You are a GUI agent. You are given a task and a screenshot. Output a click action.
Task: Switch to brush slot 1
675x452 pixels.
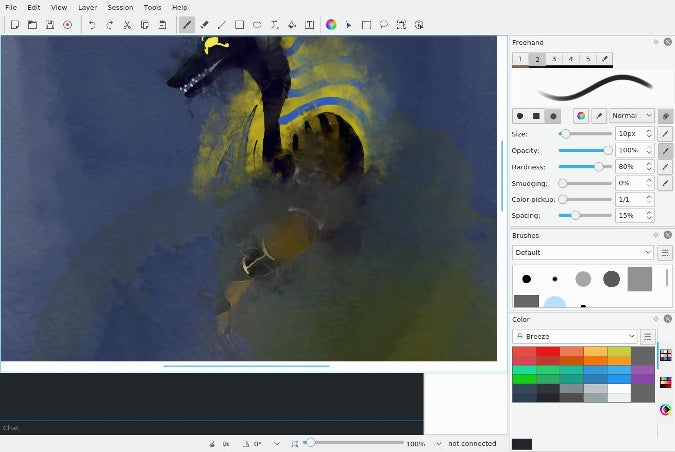(520, 59)
